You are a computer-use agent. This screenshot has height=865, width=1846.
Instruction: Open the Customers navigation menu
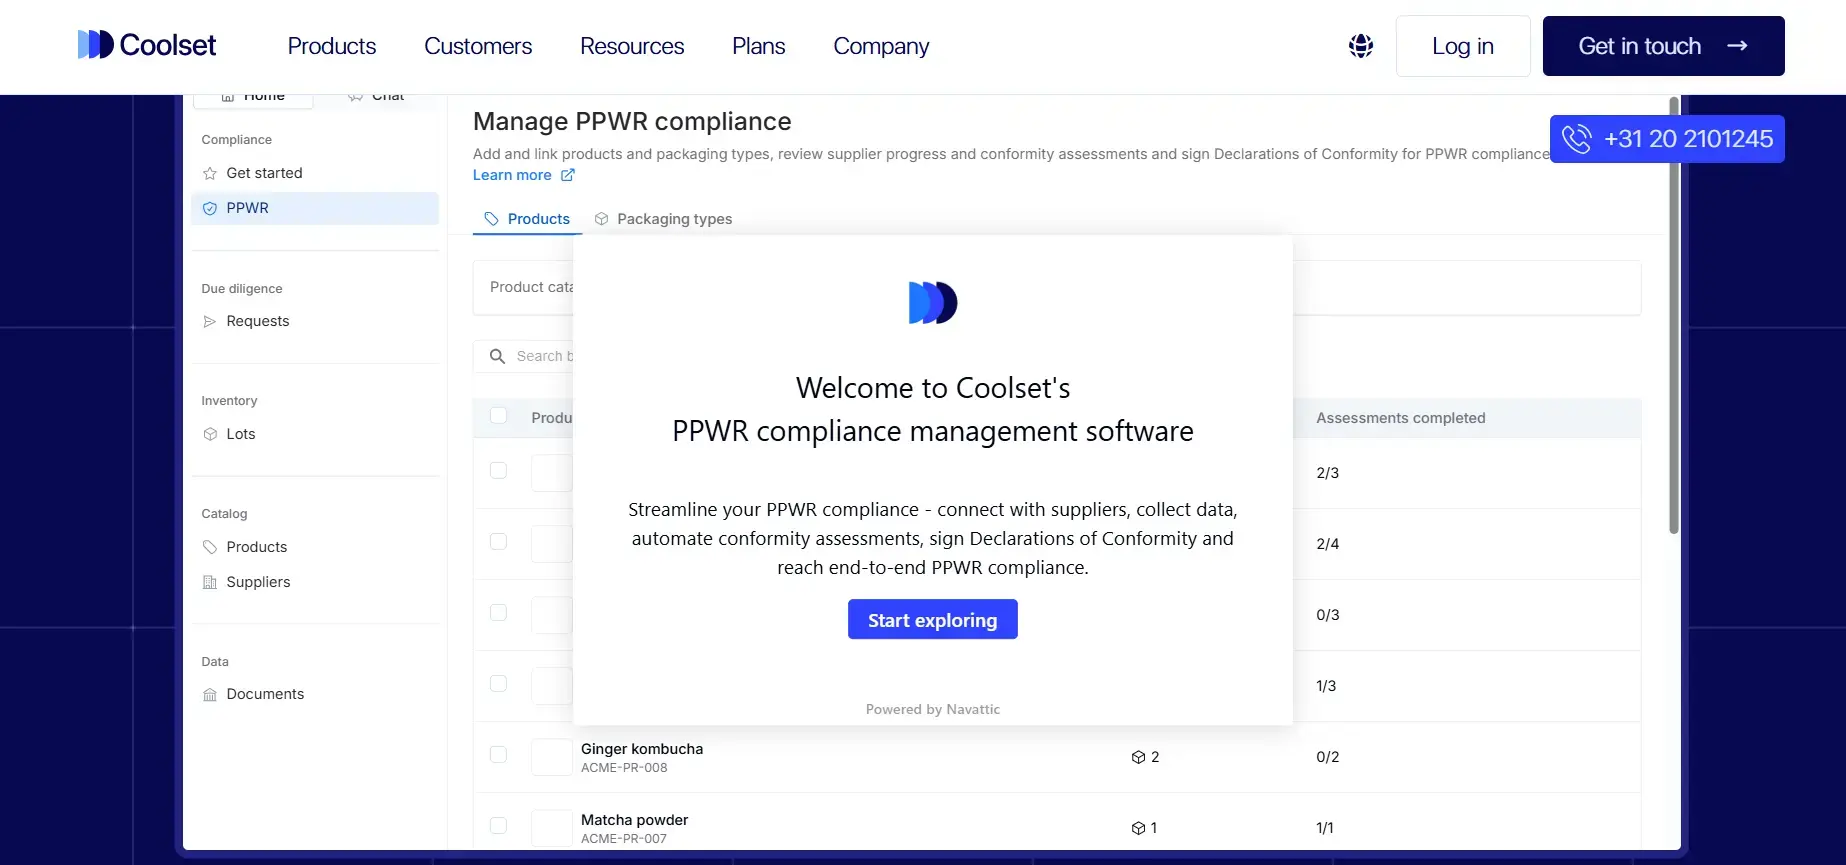[478, 46]
